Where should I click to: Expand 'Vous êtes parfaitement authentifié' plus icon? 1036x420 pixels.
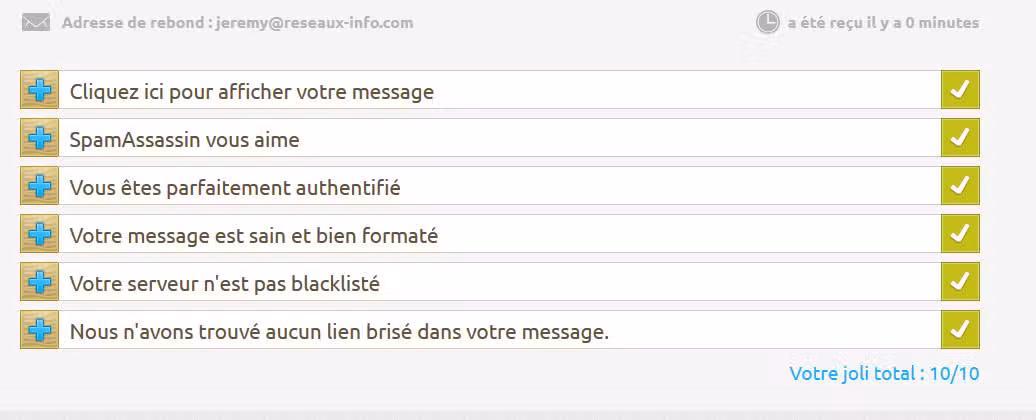40,186
